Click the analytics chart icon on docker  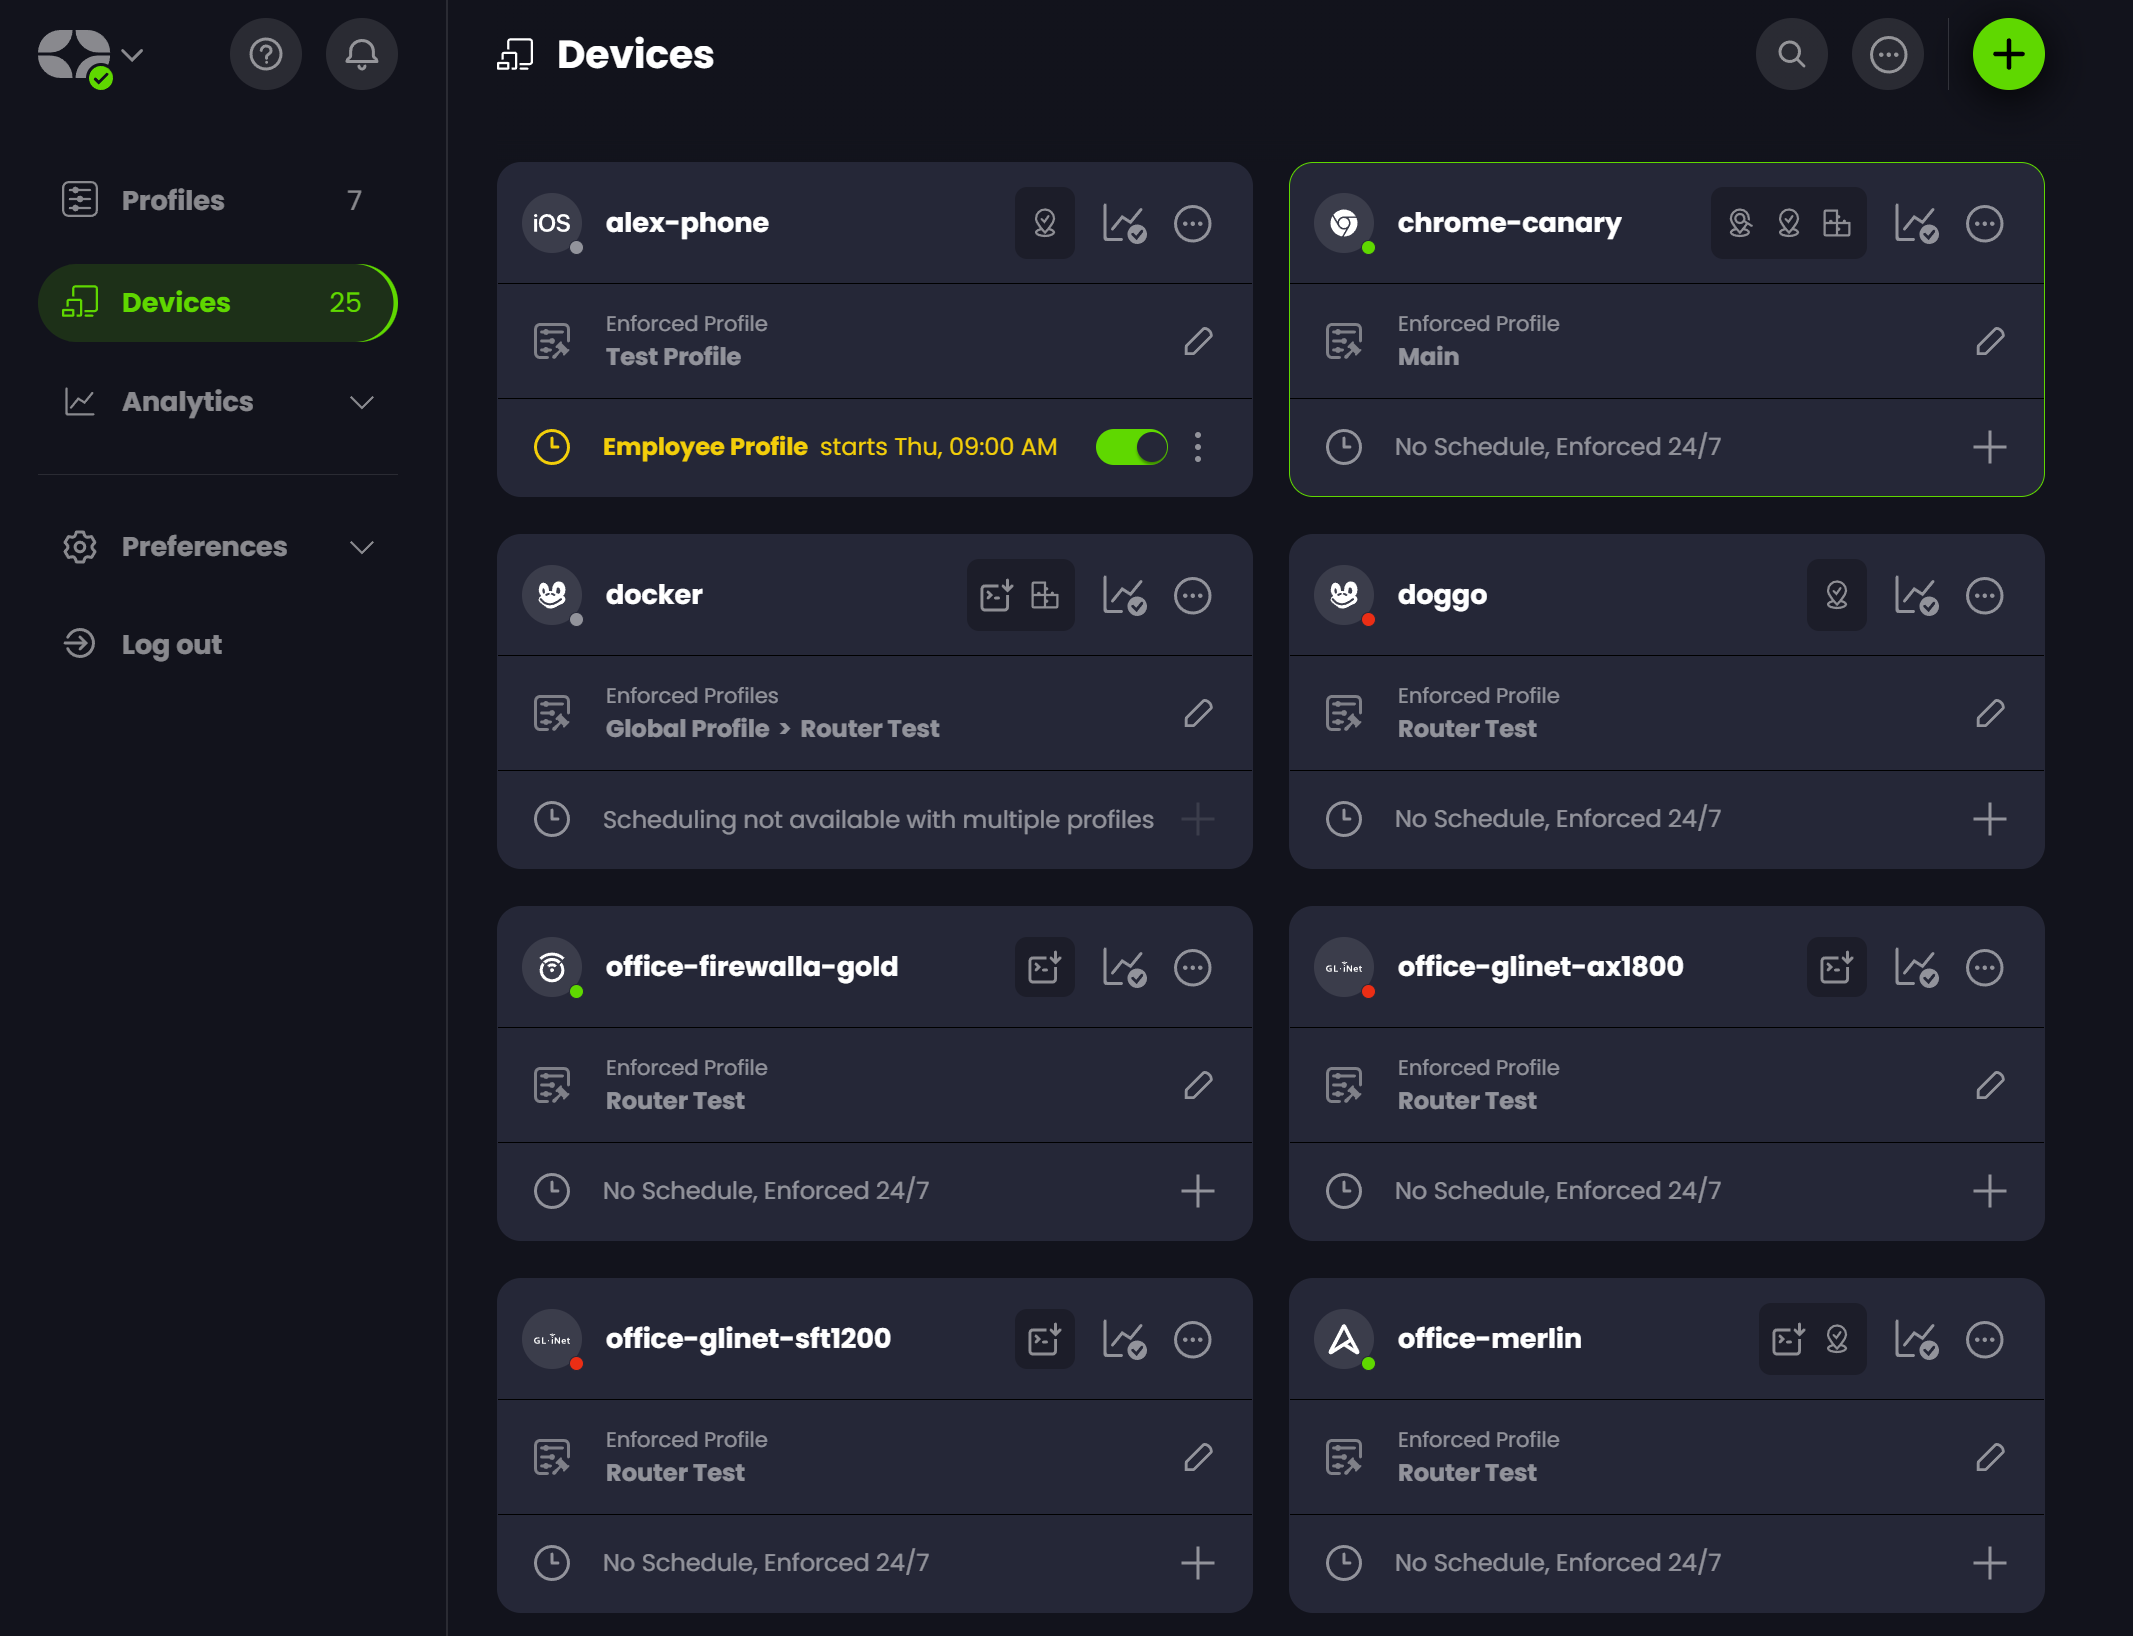[x=1126, y=595]
